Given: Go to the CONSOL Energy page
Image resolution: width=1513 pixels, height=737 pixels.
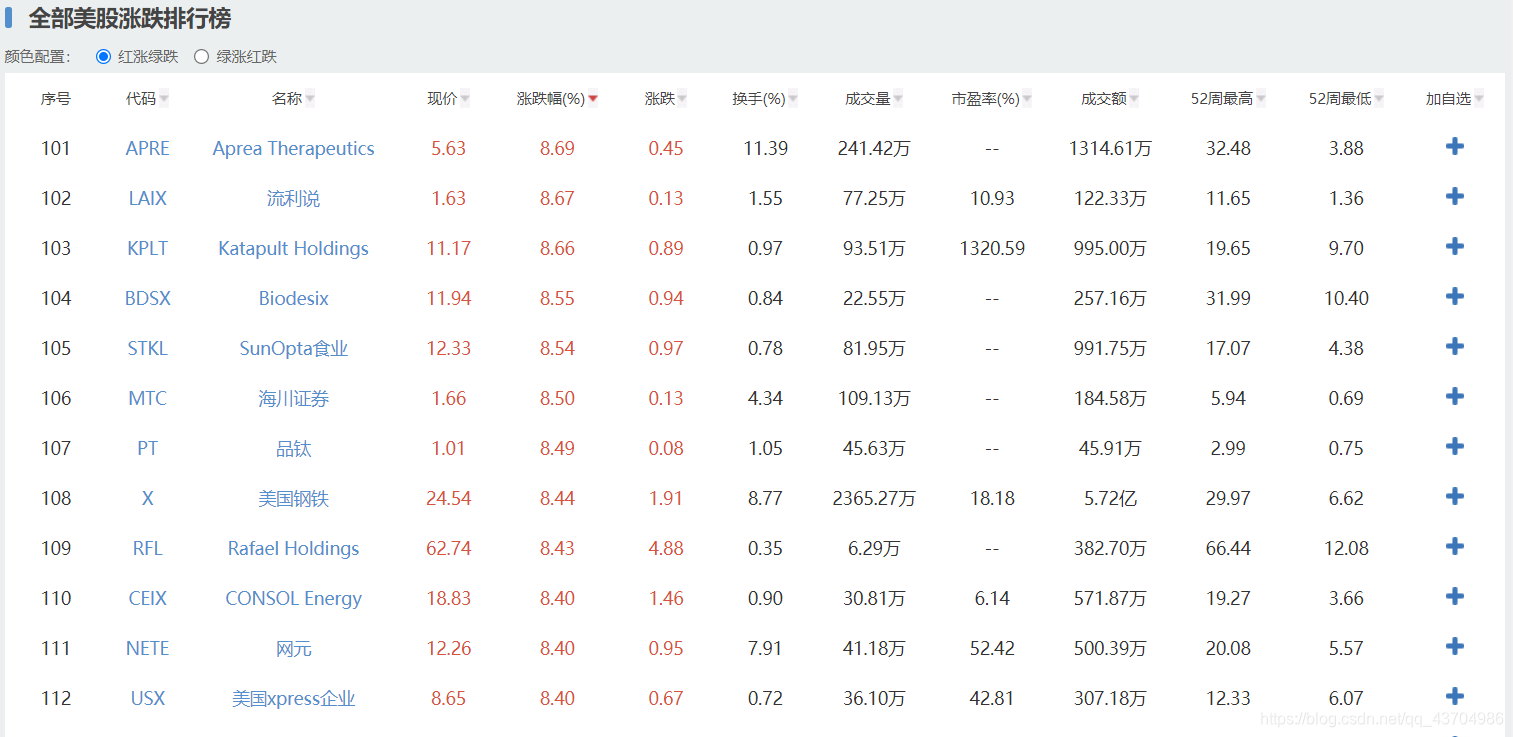Looking at the screenshot, I should [x=294, y=598].
